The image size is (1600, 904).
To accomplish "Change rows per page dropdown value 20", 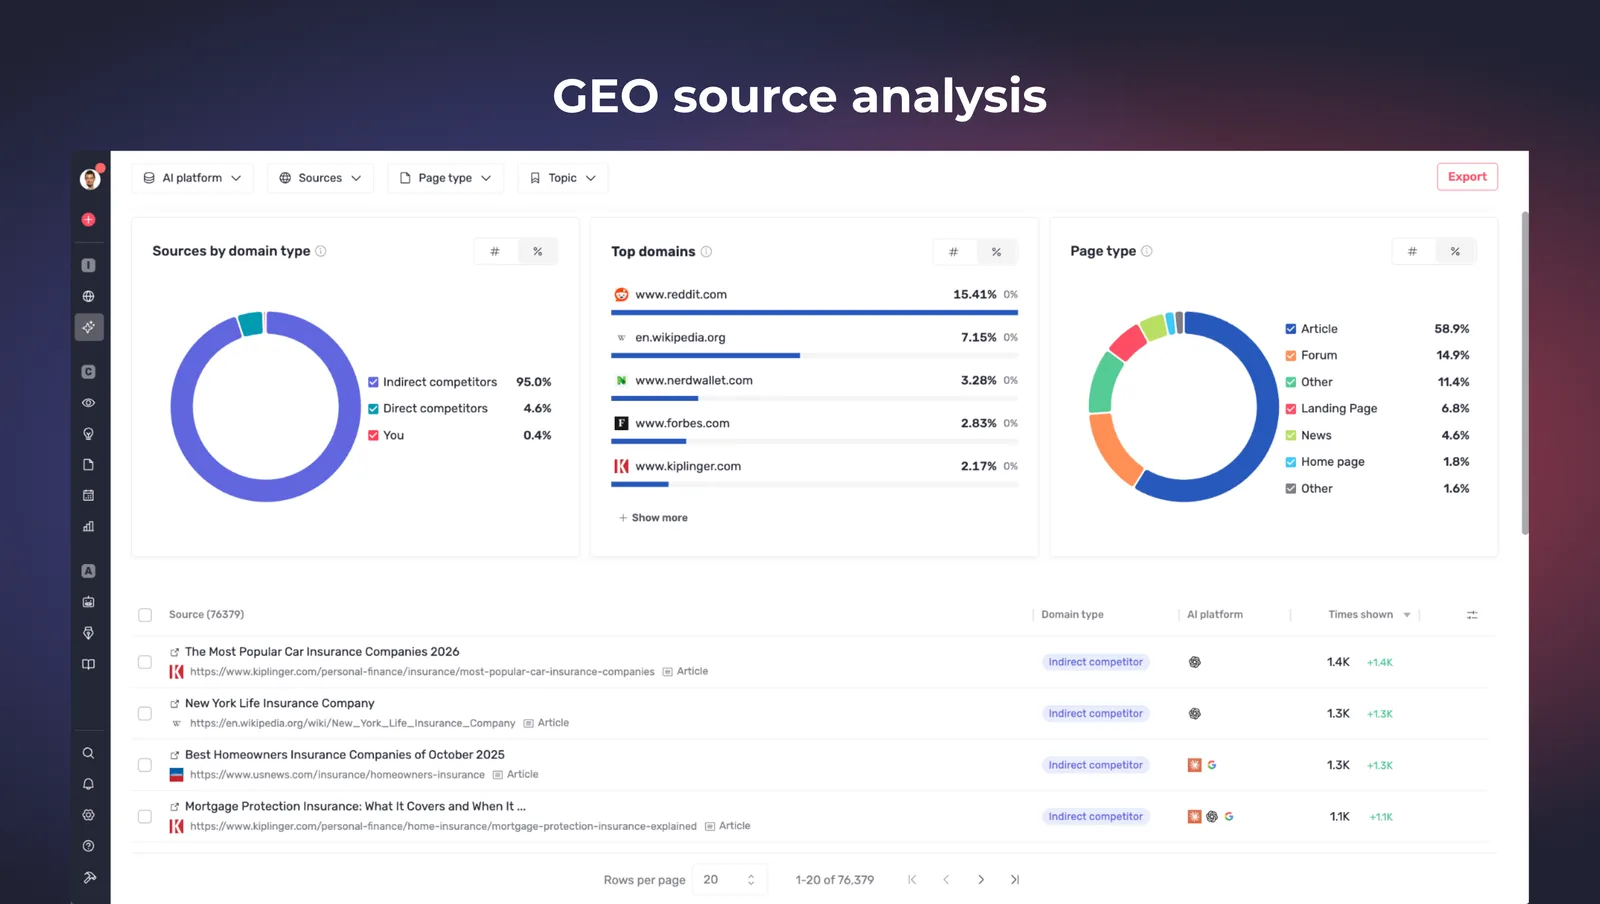I will tap(729, 880).
